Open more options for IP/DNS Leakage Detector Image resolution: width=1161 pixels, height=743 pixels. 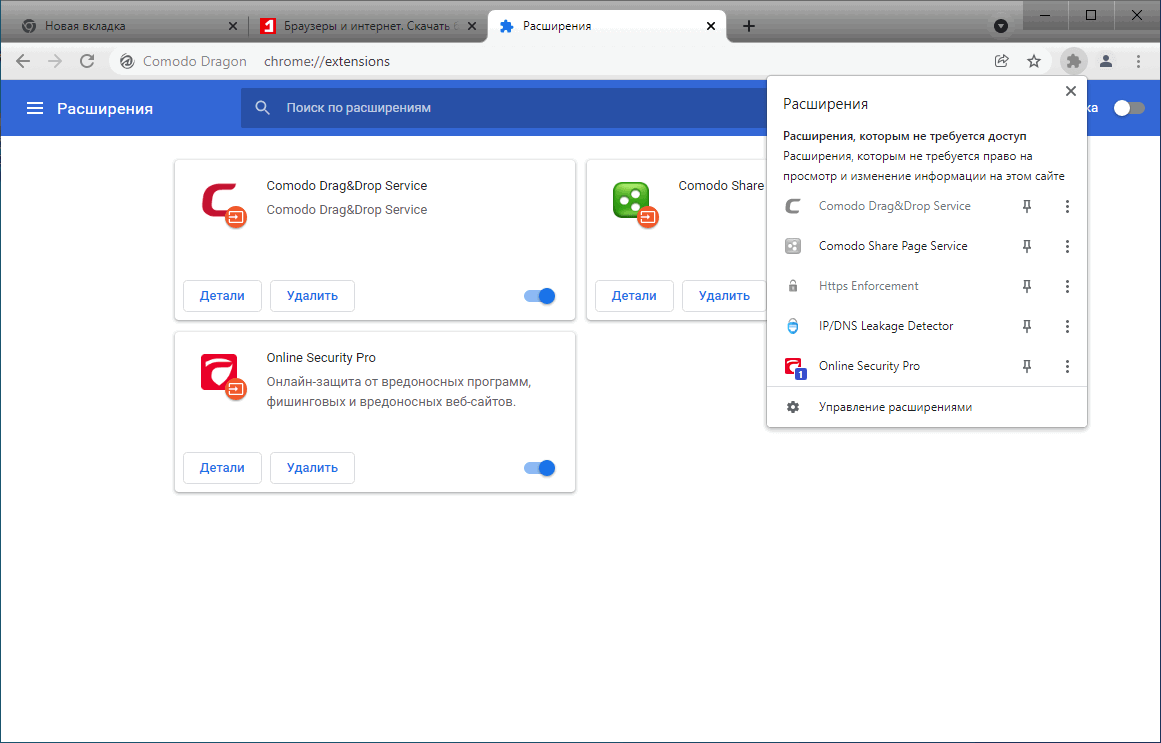point(1067,327)
